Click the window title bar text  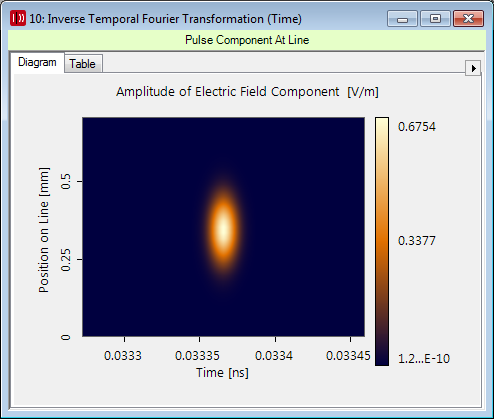click(165, 19)
